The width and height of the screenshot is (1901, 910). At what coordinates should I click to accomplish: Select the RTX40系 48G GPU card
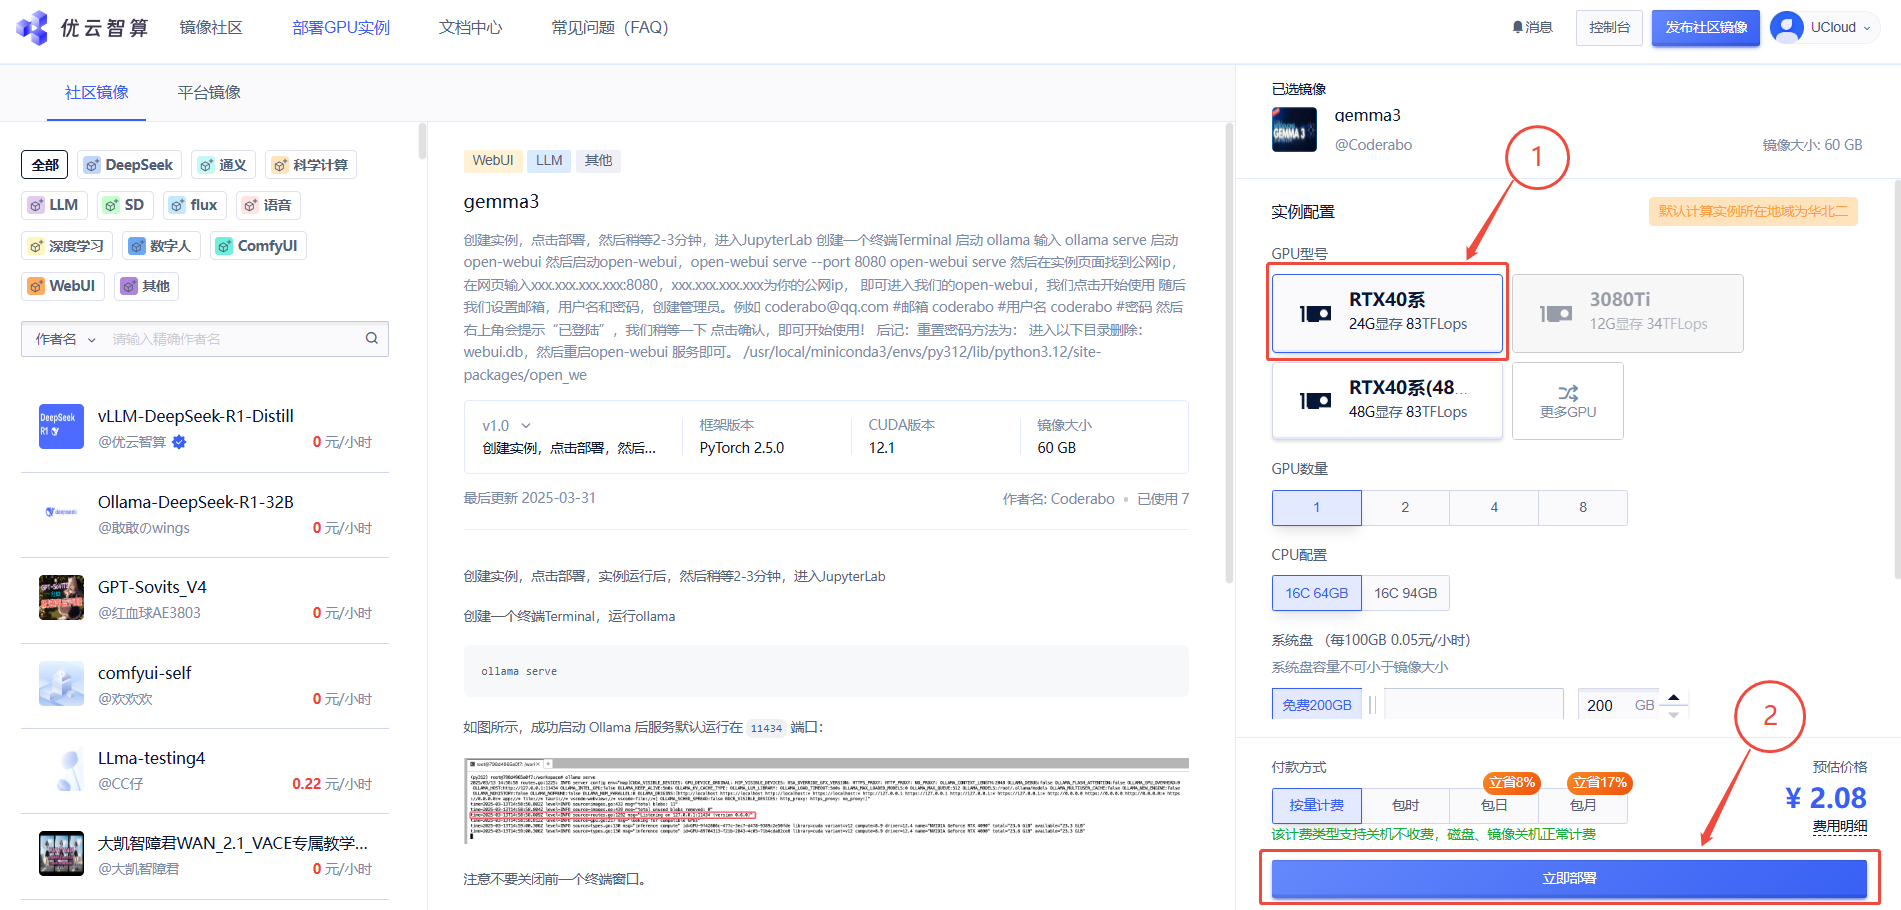pos(1387,400)
